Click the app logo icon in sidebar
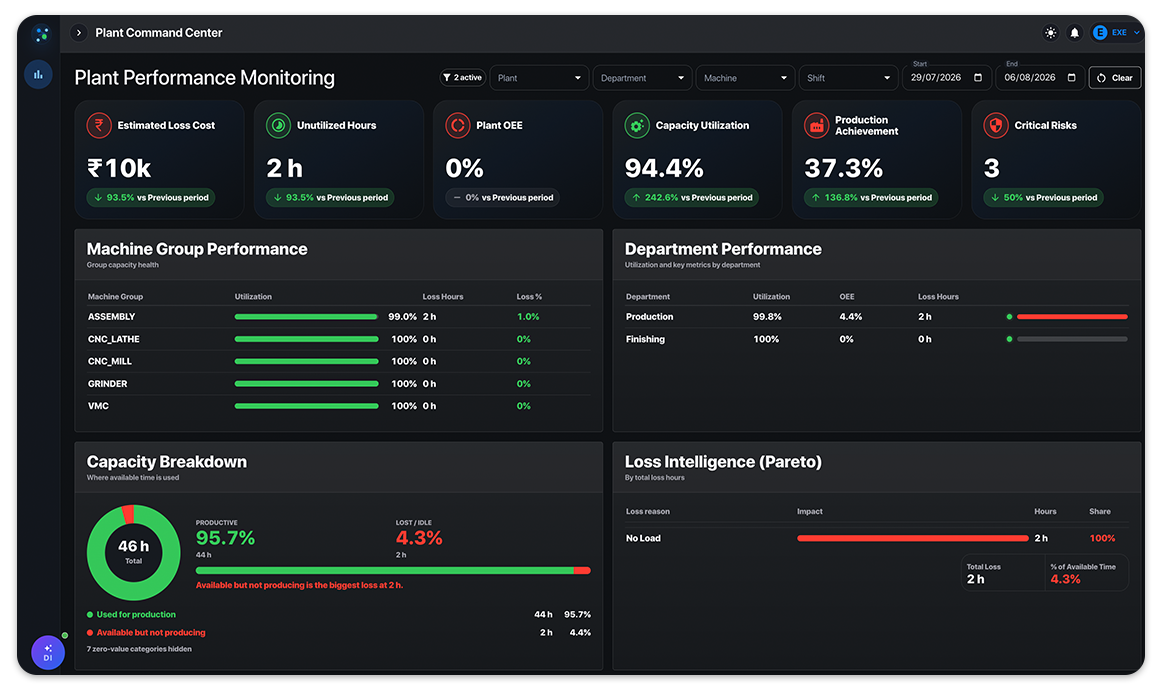The image size is (1159, 695). 41,34
